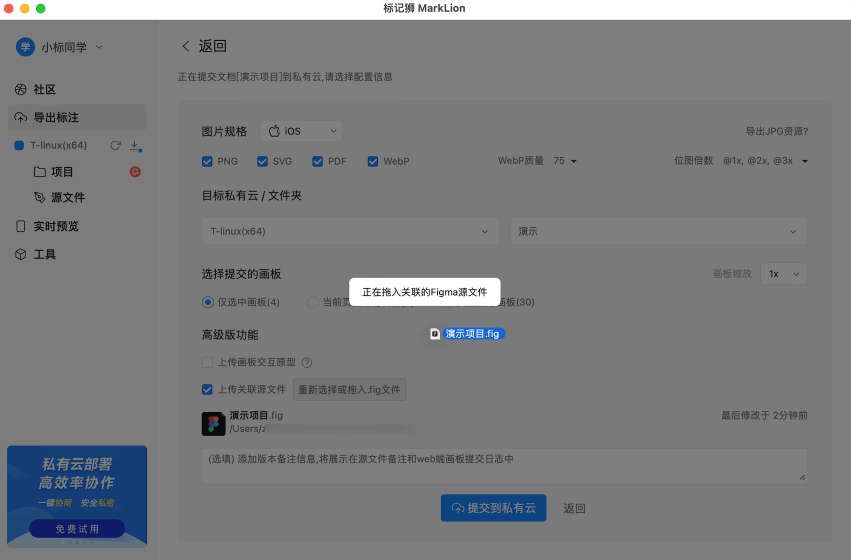Screen dimensions: 851x560
Task: Click the dragged 演示项目.fig file chip
Action: [x=468, y=334]
